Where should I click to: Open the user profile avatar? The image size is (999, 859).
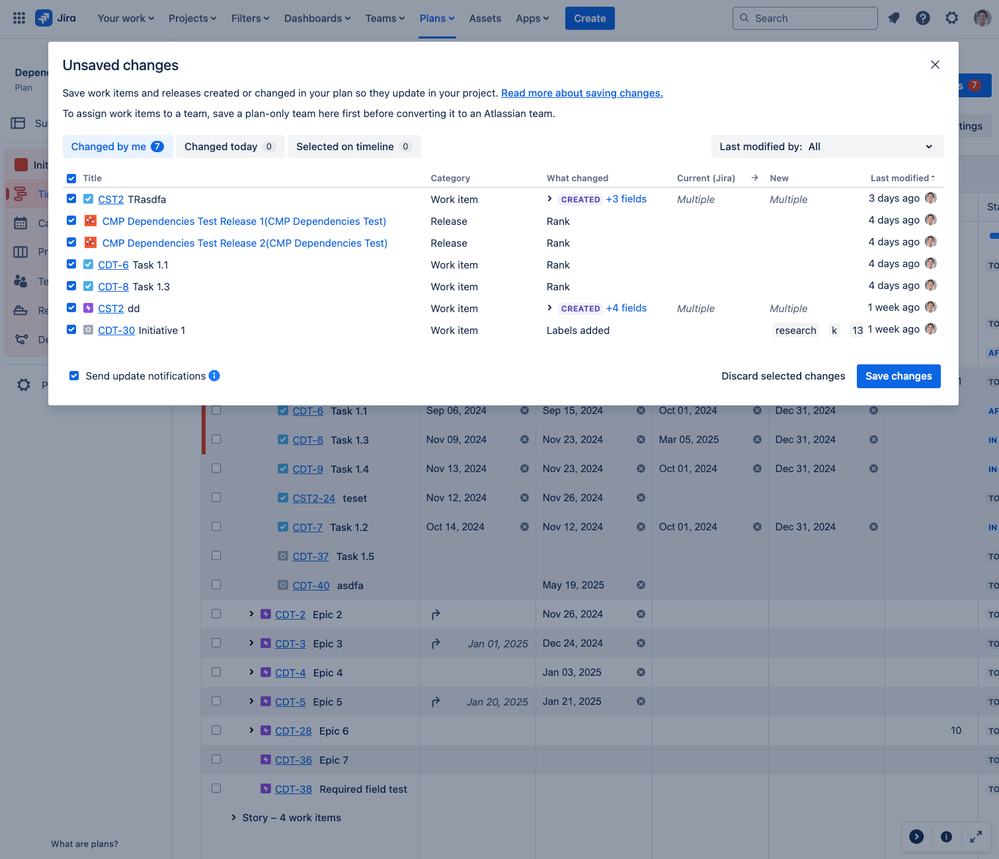point(982,18)
